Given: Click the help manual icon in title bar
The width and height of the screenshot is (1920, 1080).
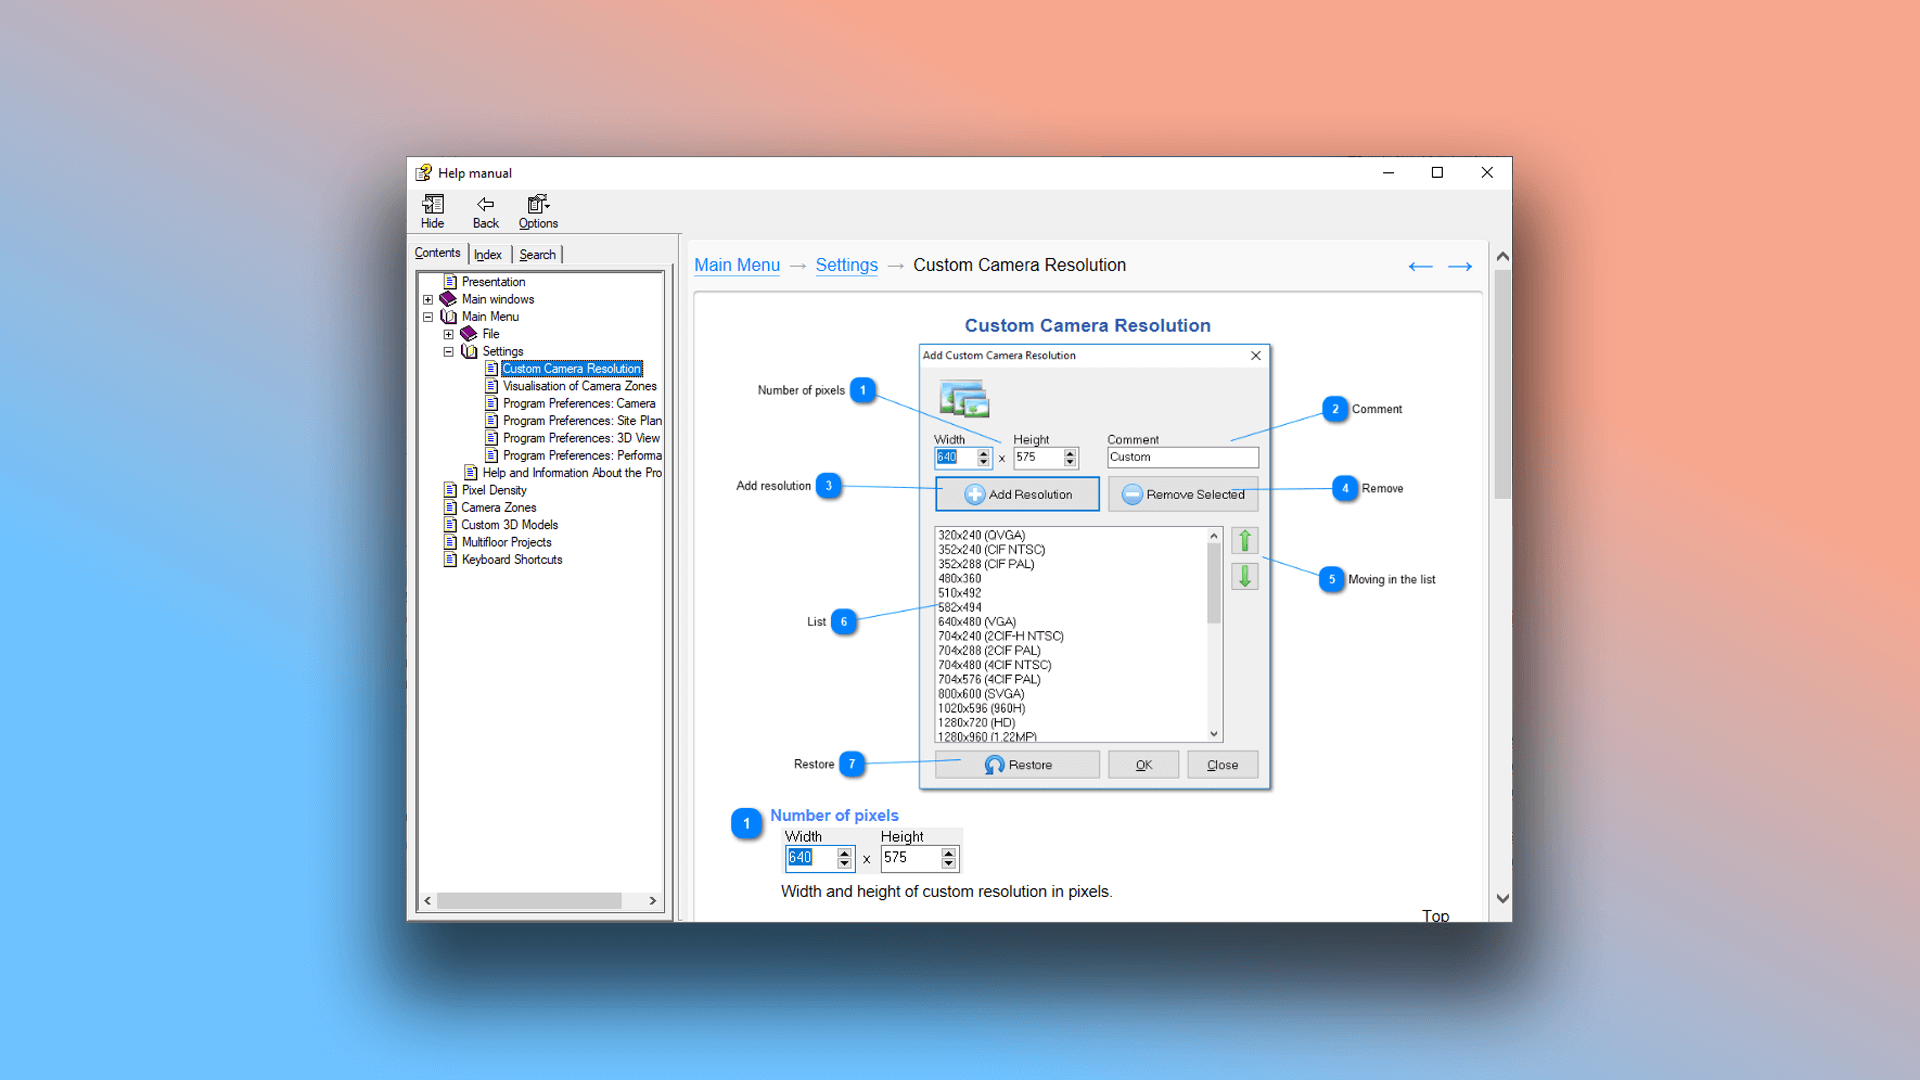Looking at the screenshot, I should pyautogui.click(x=424, y=172).
